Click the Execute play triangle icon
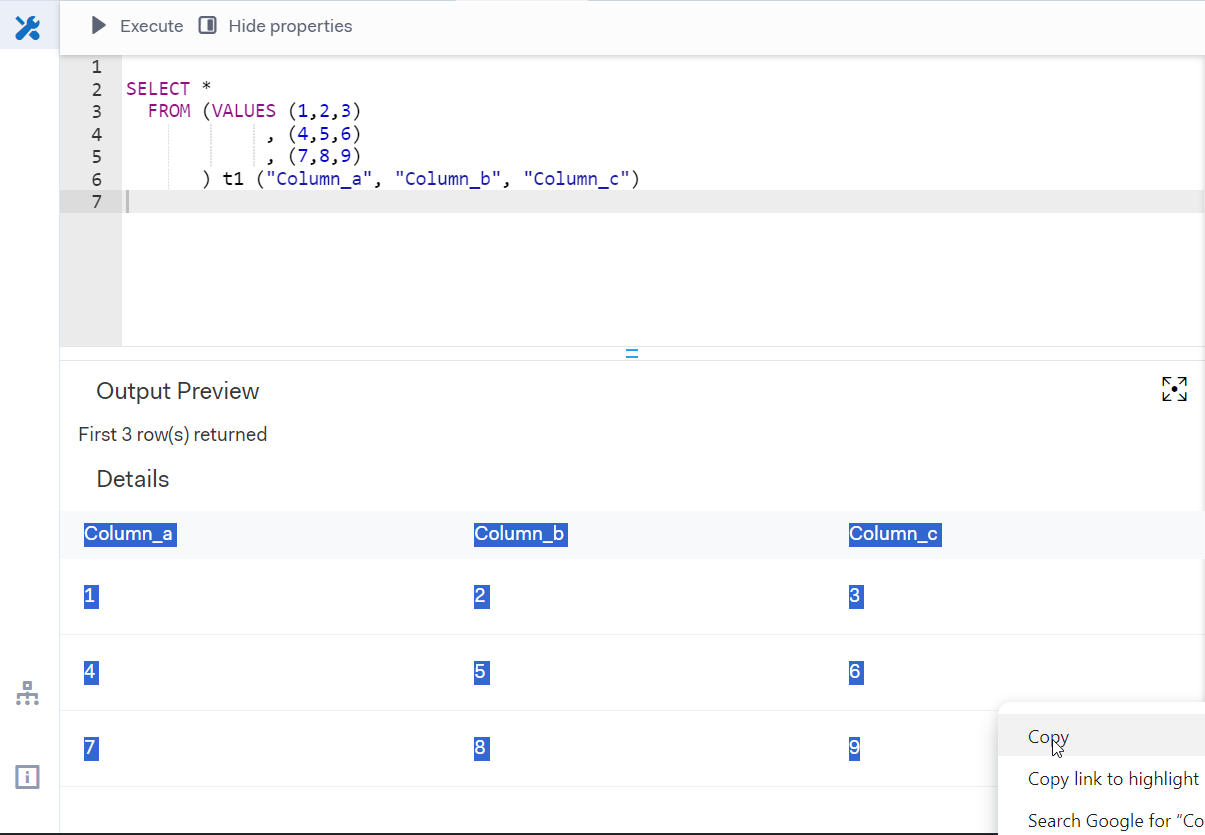 coord(98,26)
